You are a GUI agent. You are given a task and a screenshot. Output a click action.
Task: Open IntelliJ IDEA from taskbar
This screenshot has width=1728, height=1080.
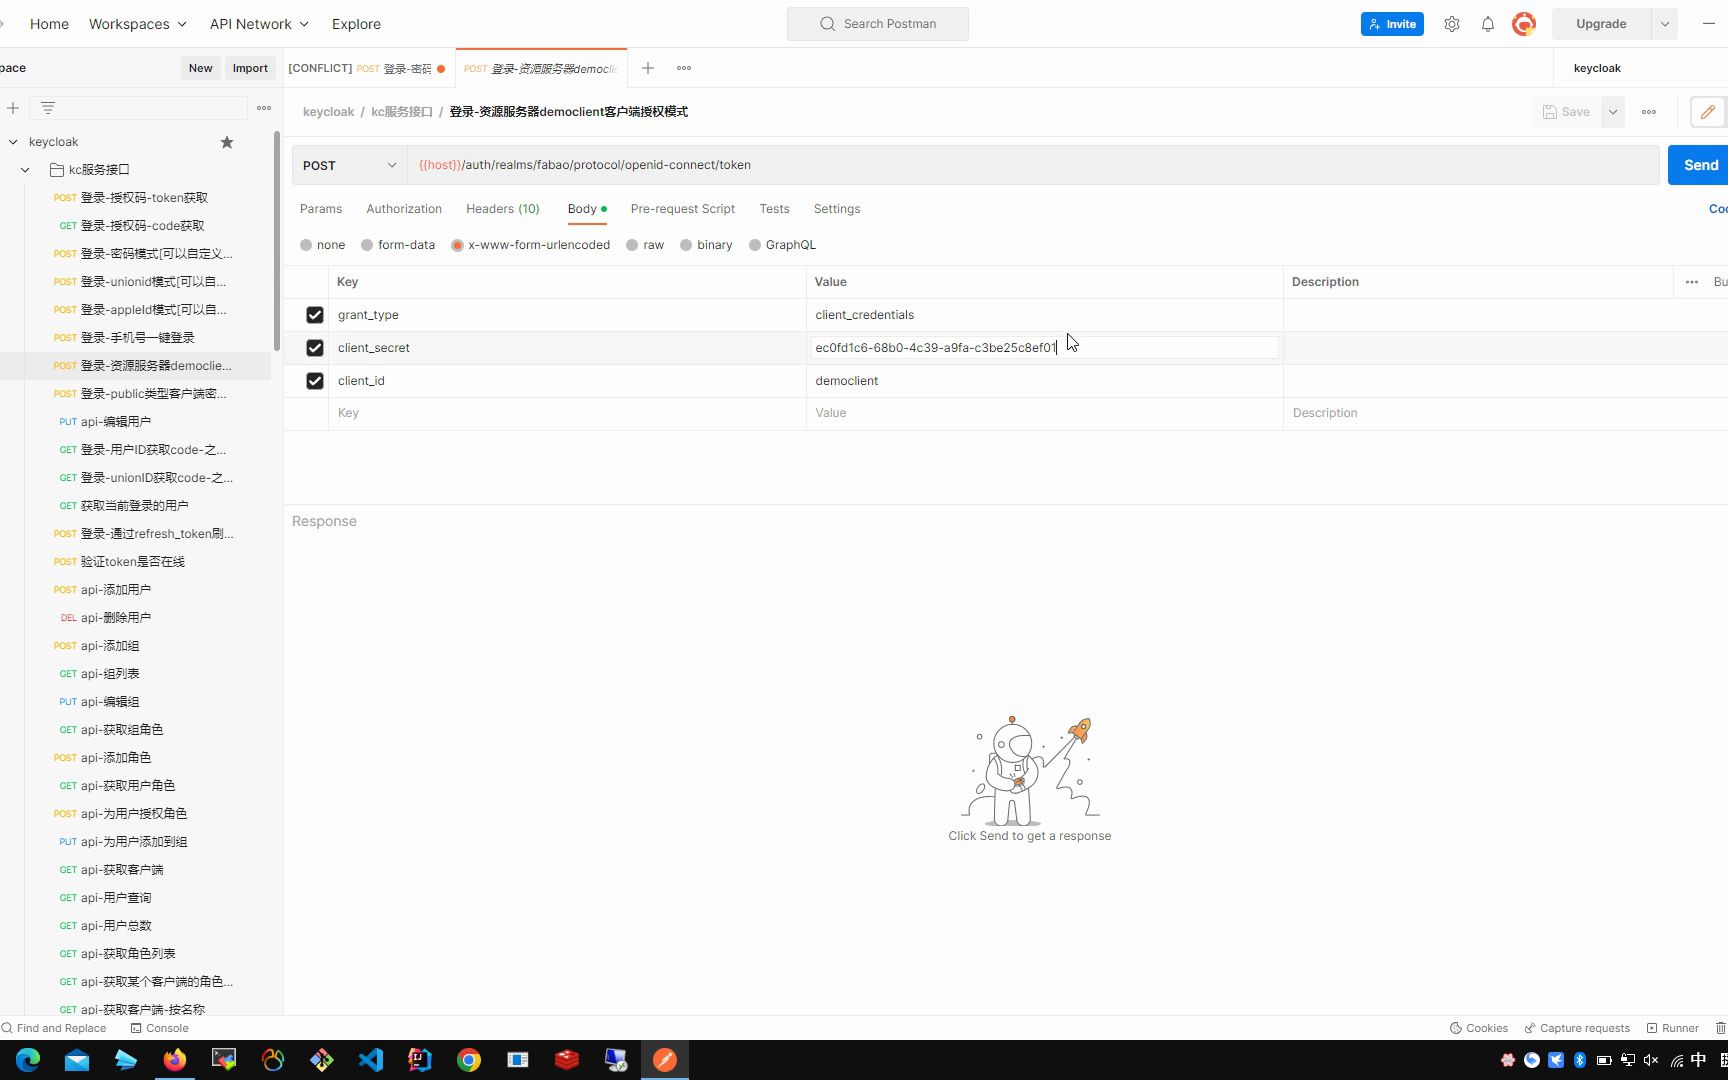click(420, 1060)
